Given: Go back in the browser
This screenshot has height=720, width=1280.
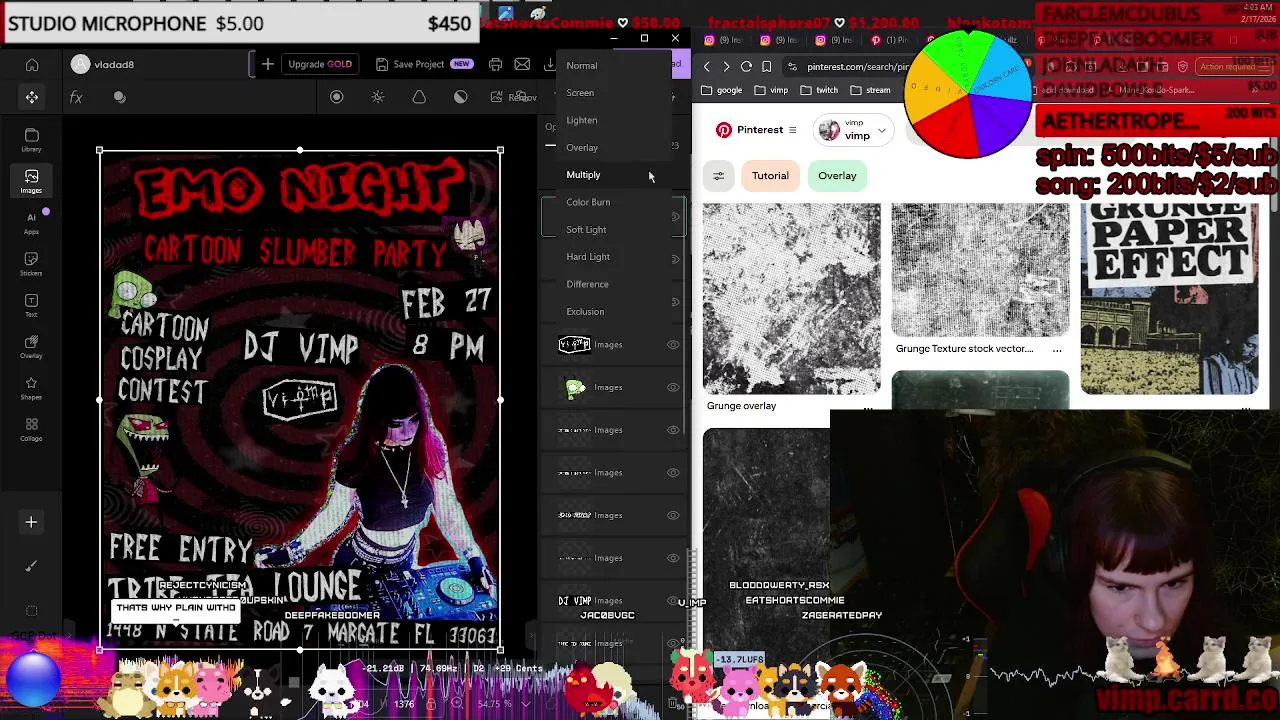Looking at the screenshot, I should [707, 66].
